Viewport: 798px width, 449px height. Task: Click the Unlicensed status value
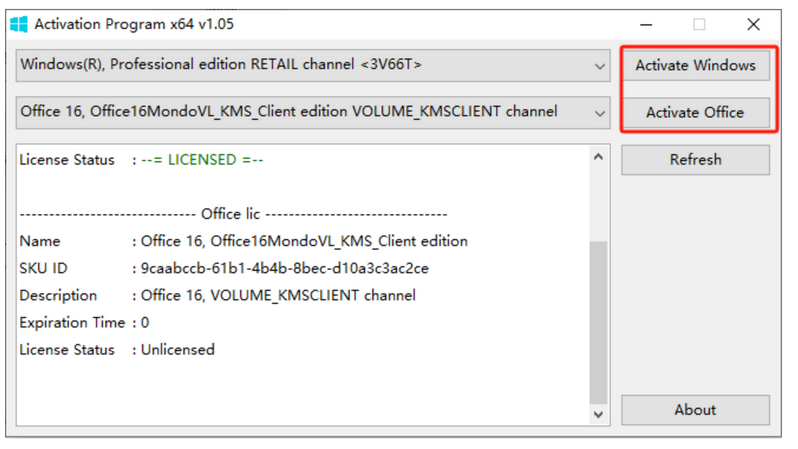[178, 350]
